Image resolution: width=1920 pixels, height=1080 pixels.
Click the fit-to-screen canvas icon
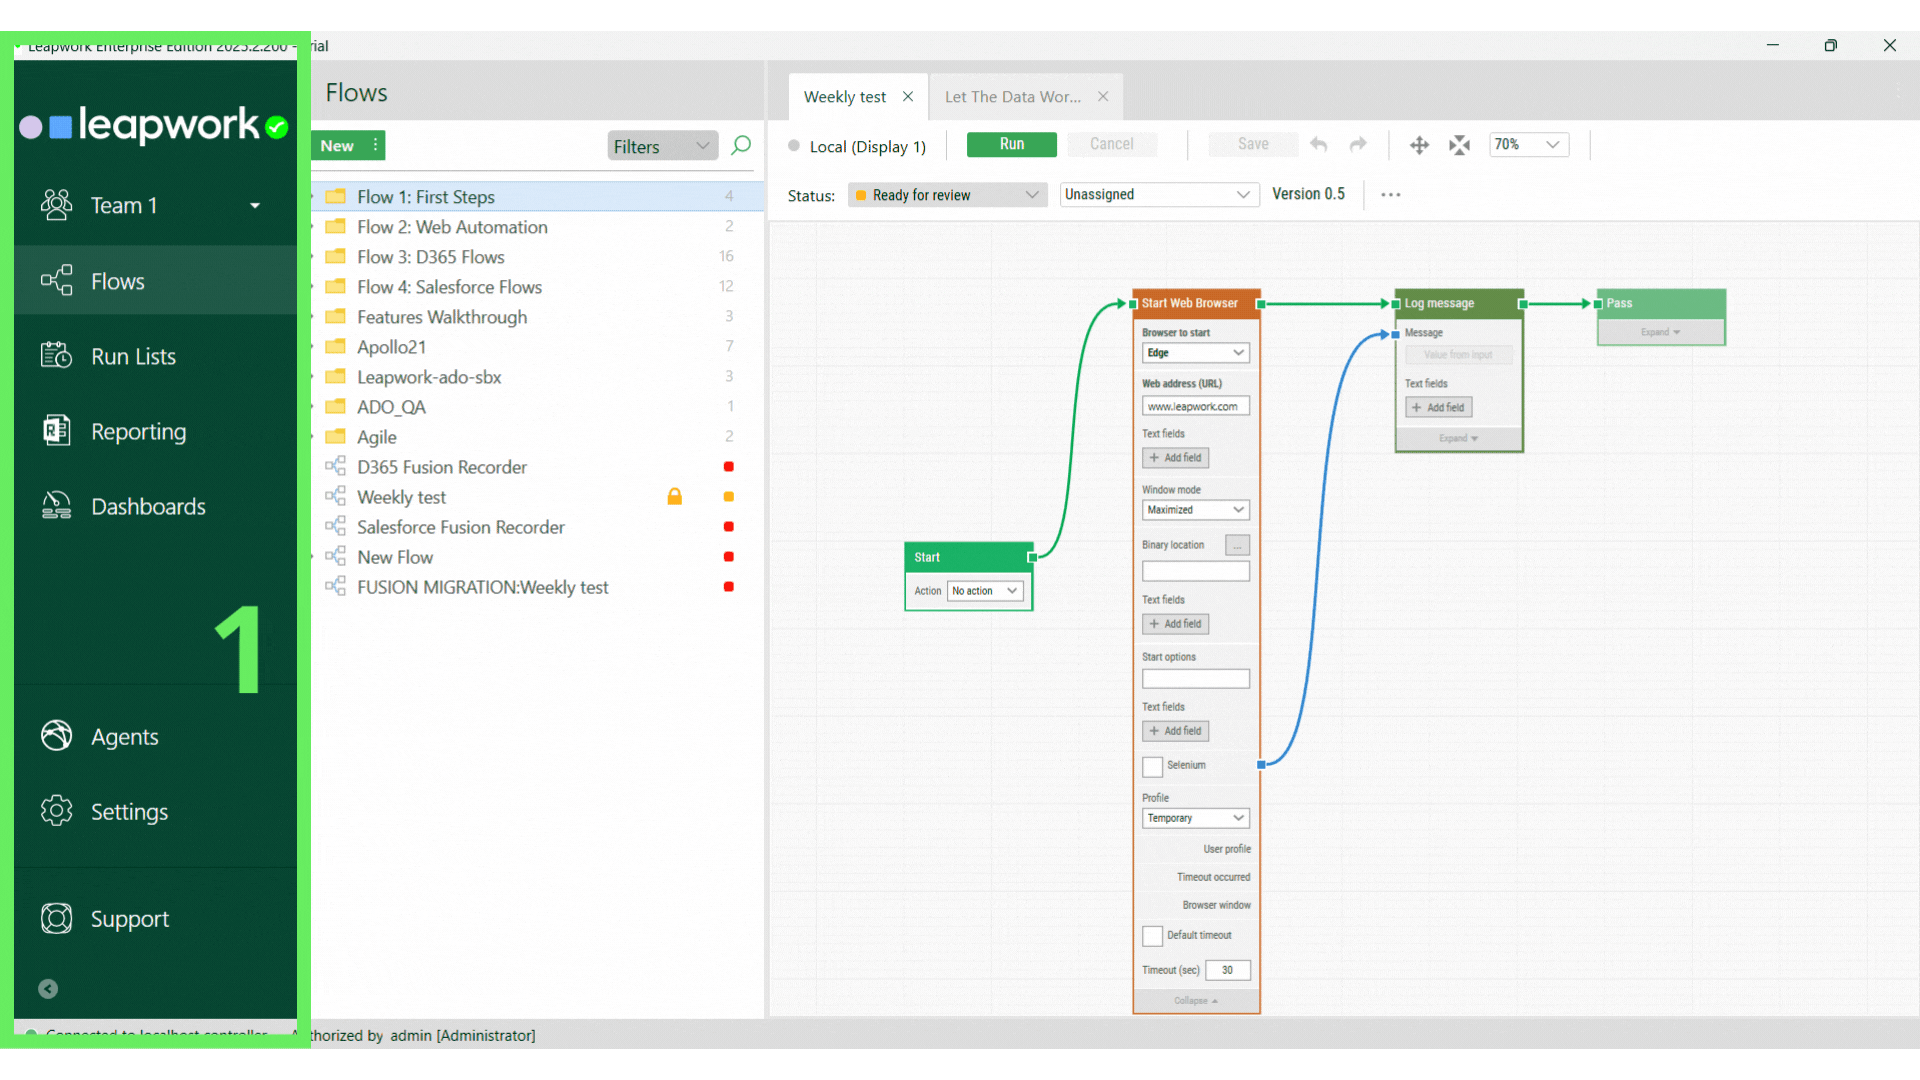pos(1459,145)
